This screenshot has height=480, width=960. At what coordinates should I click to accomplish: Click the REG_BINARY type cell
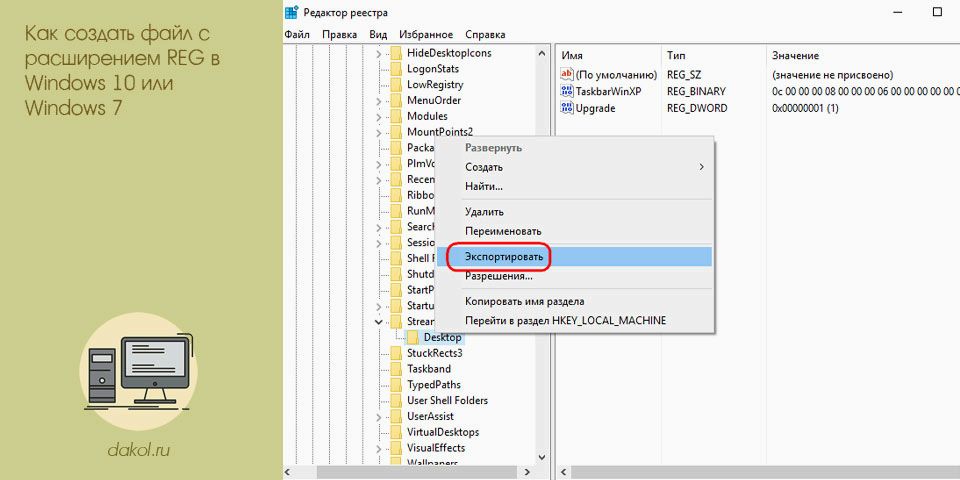pos(696,91)
